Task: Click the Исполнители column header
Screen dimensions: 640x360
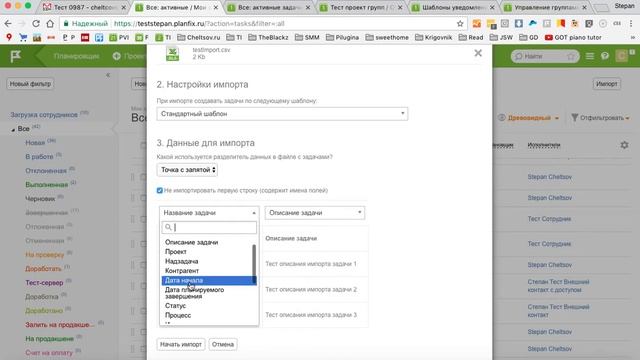Action: [544, 145]
